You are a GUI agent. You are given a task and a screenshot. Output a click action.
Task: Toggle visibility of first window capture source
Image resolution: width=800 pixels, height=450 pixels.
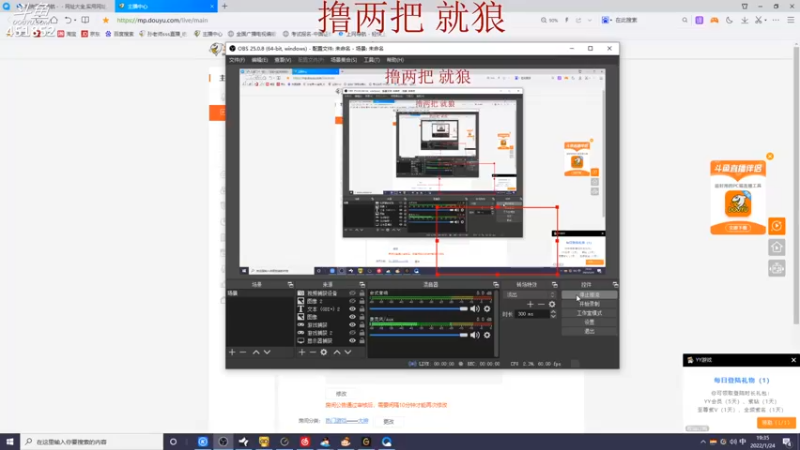(352, 325)
